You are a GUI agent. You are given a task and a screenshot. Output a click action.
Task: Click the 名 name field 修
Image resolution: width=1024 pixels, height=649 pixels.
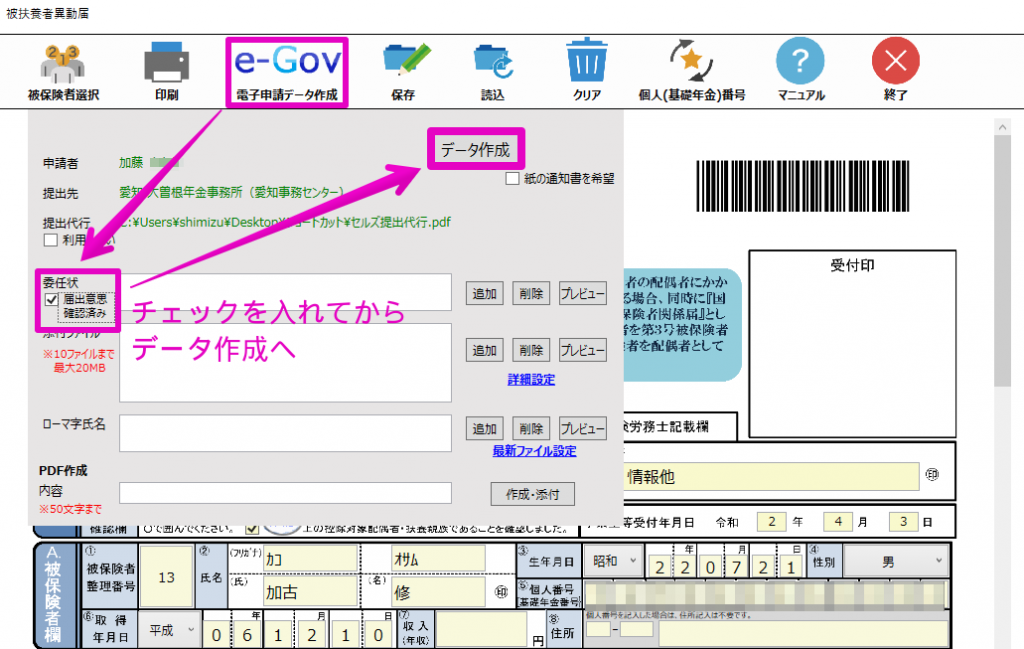(x=438, y=592)
